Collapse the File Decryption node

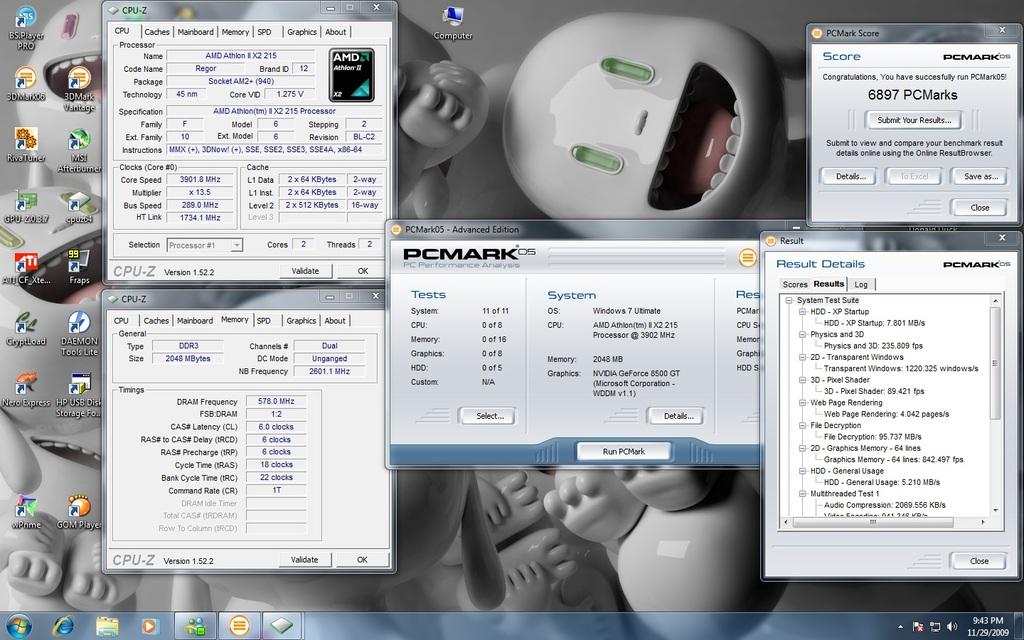tap(803, 425)
